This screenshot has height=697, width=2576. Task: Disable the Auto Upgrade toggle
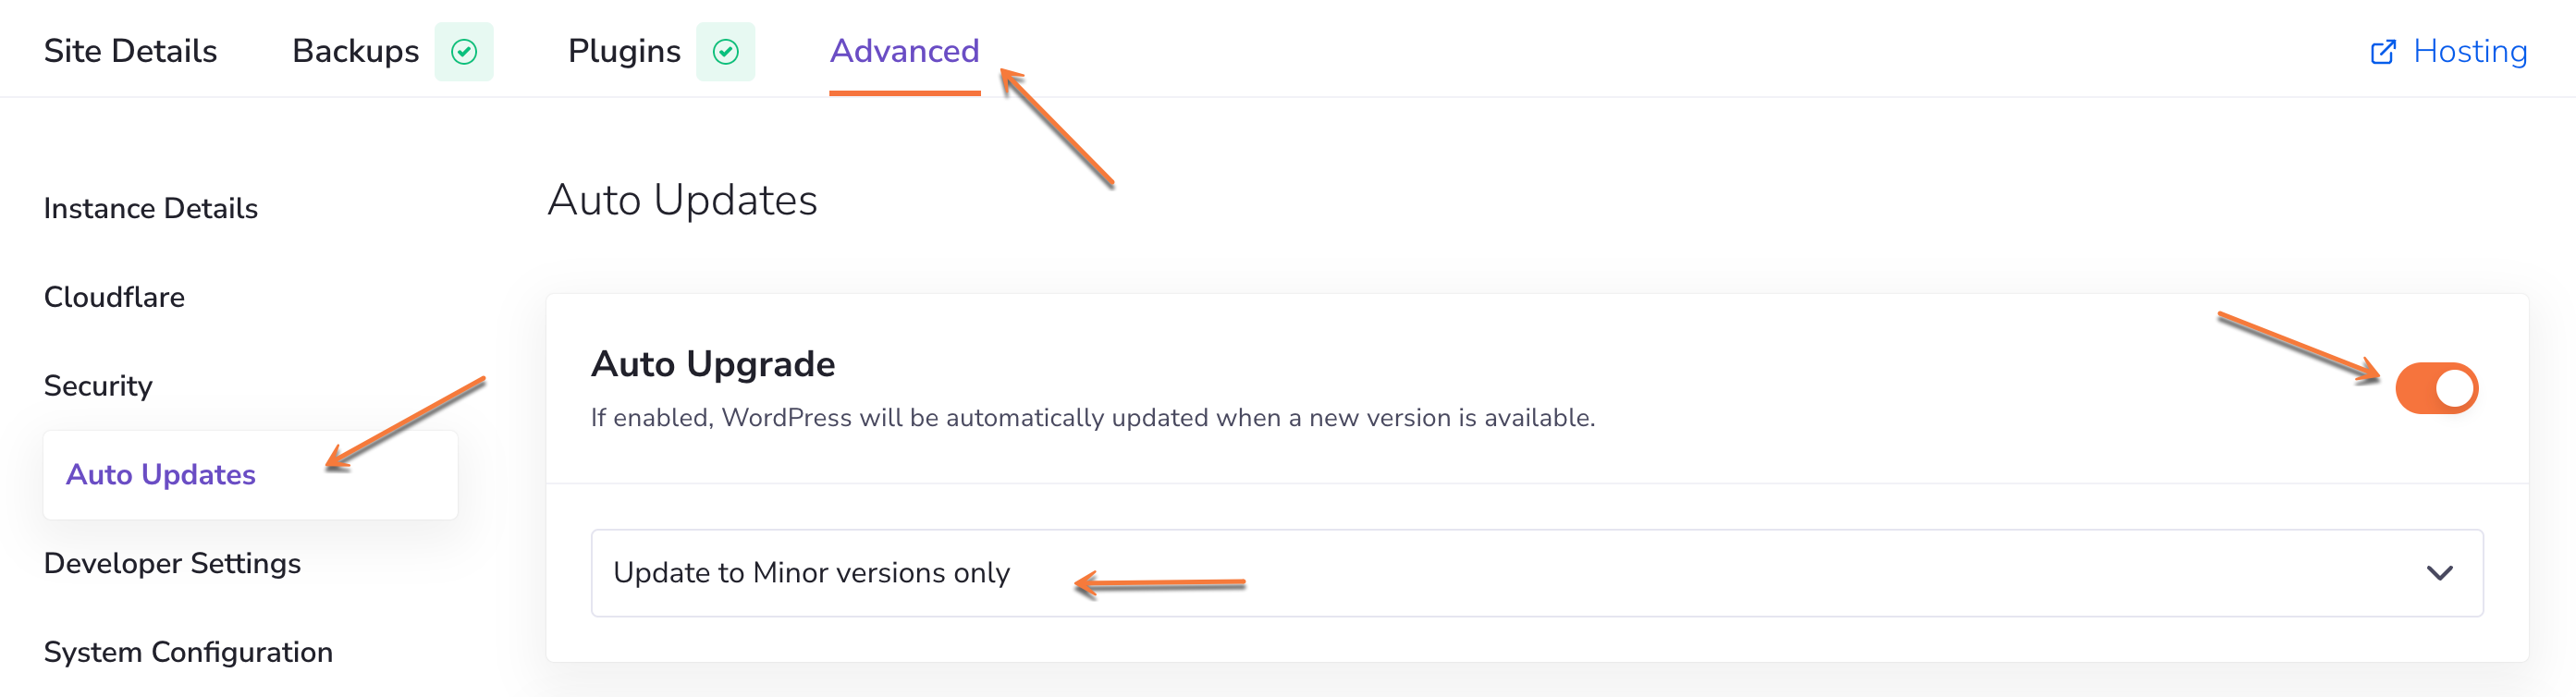(x=2436, y=388)
